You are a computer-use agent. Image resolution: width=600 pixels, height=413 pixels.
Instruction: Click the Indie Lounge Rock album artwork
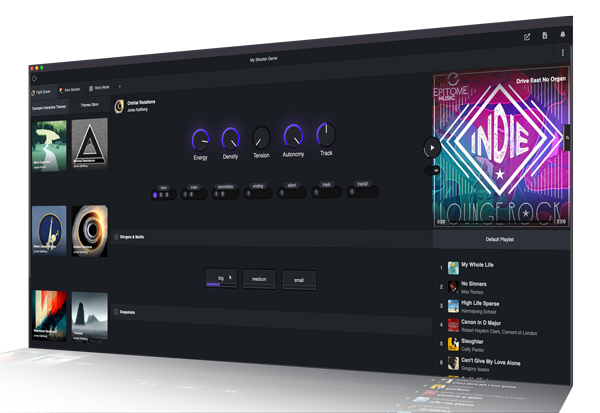pos(501,147)
